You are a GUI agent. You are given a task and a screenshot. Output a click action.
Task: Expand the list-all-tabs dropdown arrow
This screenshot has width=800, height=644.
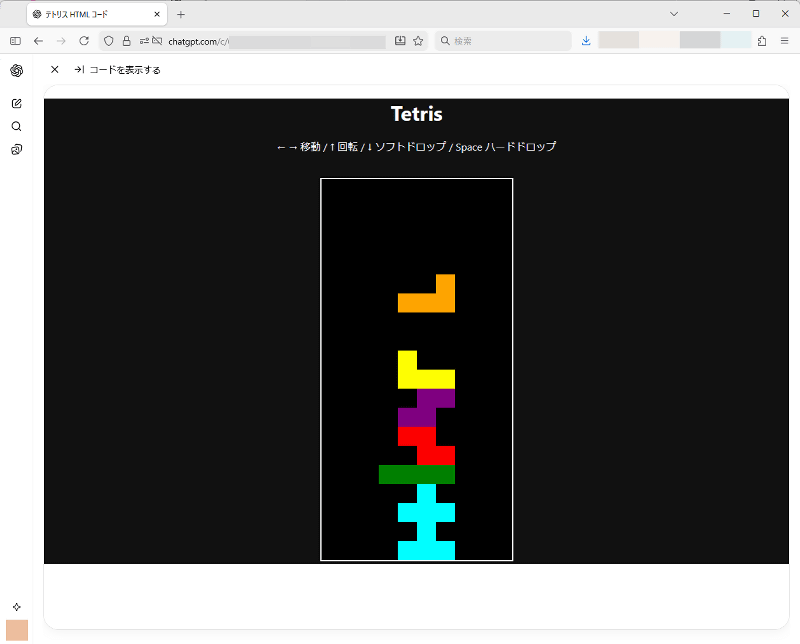(674, 14)
